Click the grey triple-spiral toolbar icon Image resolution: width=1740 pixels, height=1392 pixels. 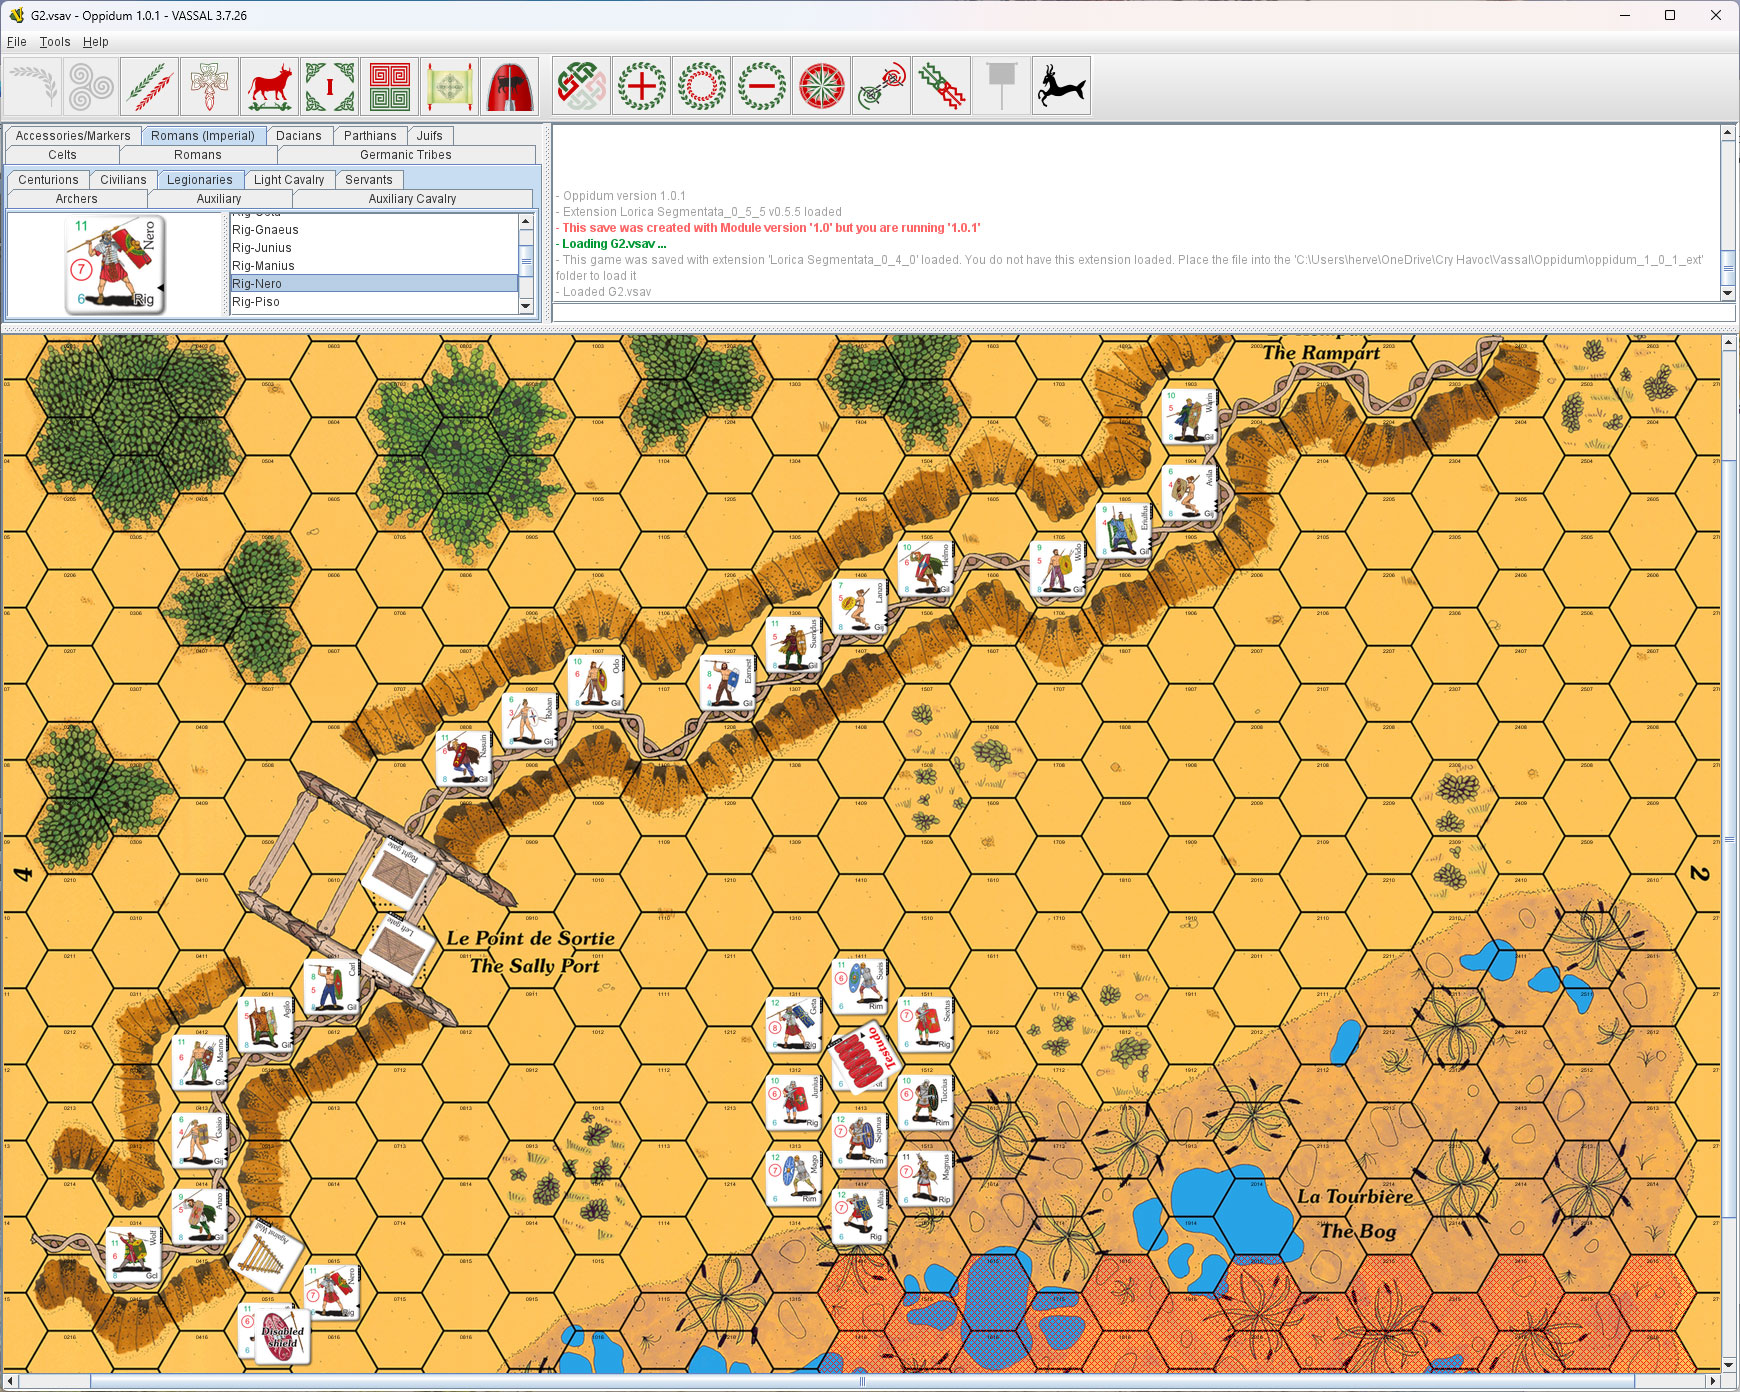[90, 86]
